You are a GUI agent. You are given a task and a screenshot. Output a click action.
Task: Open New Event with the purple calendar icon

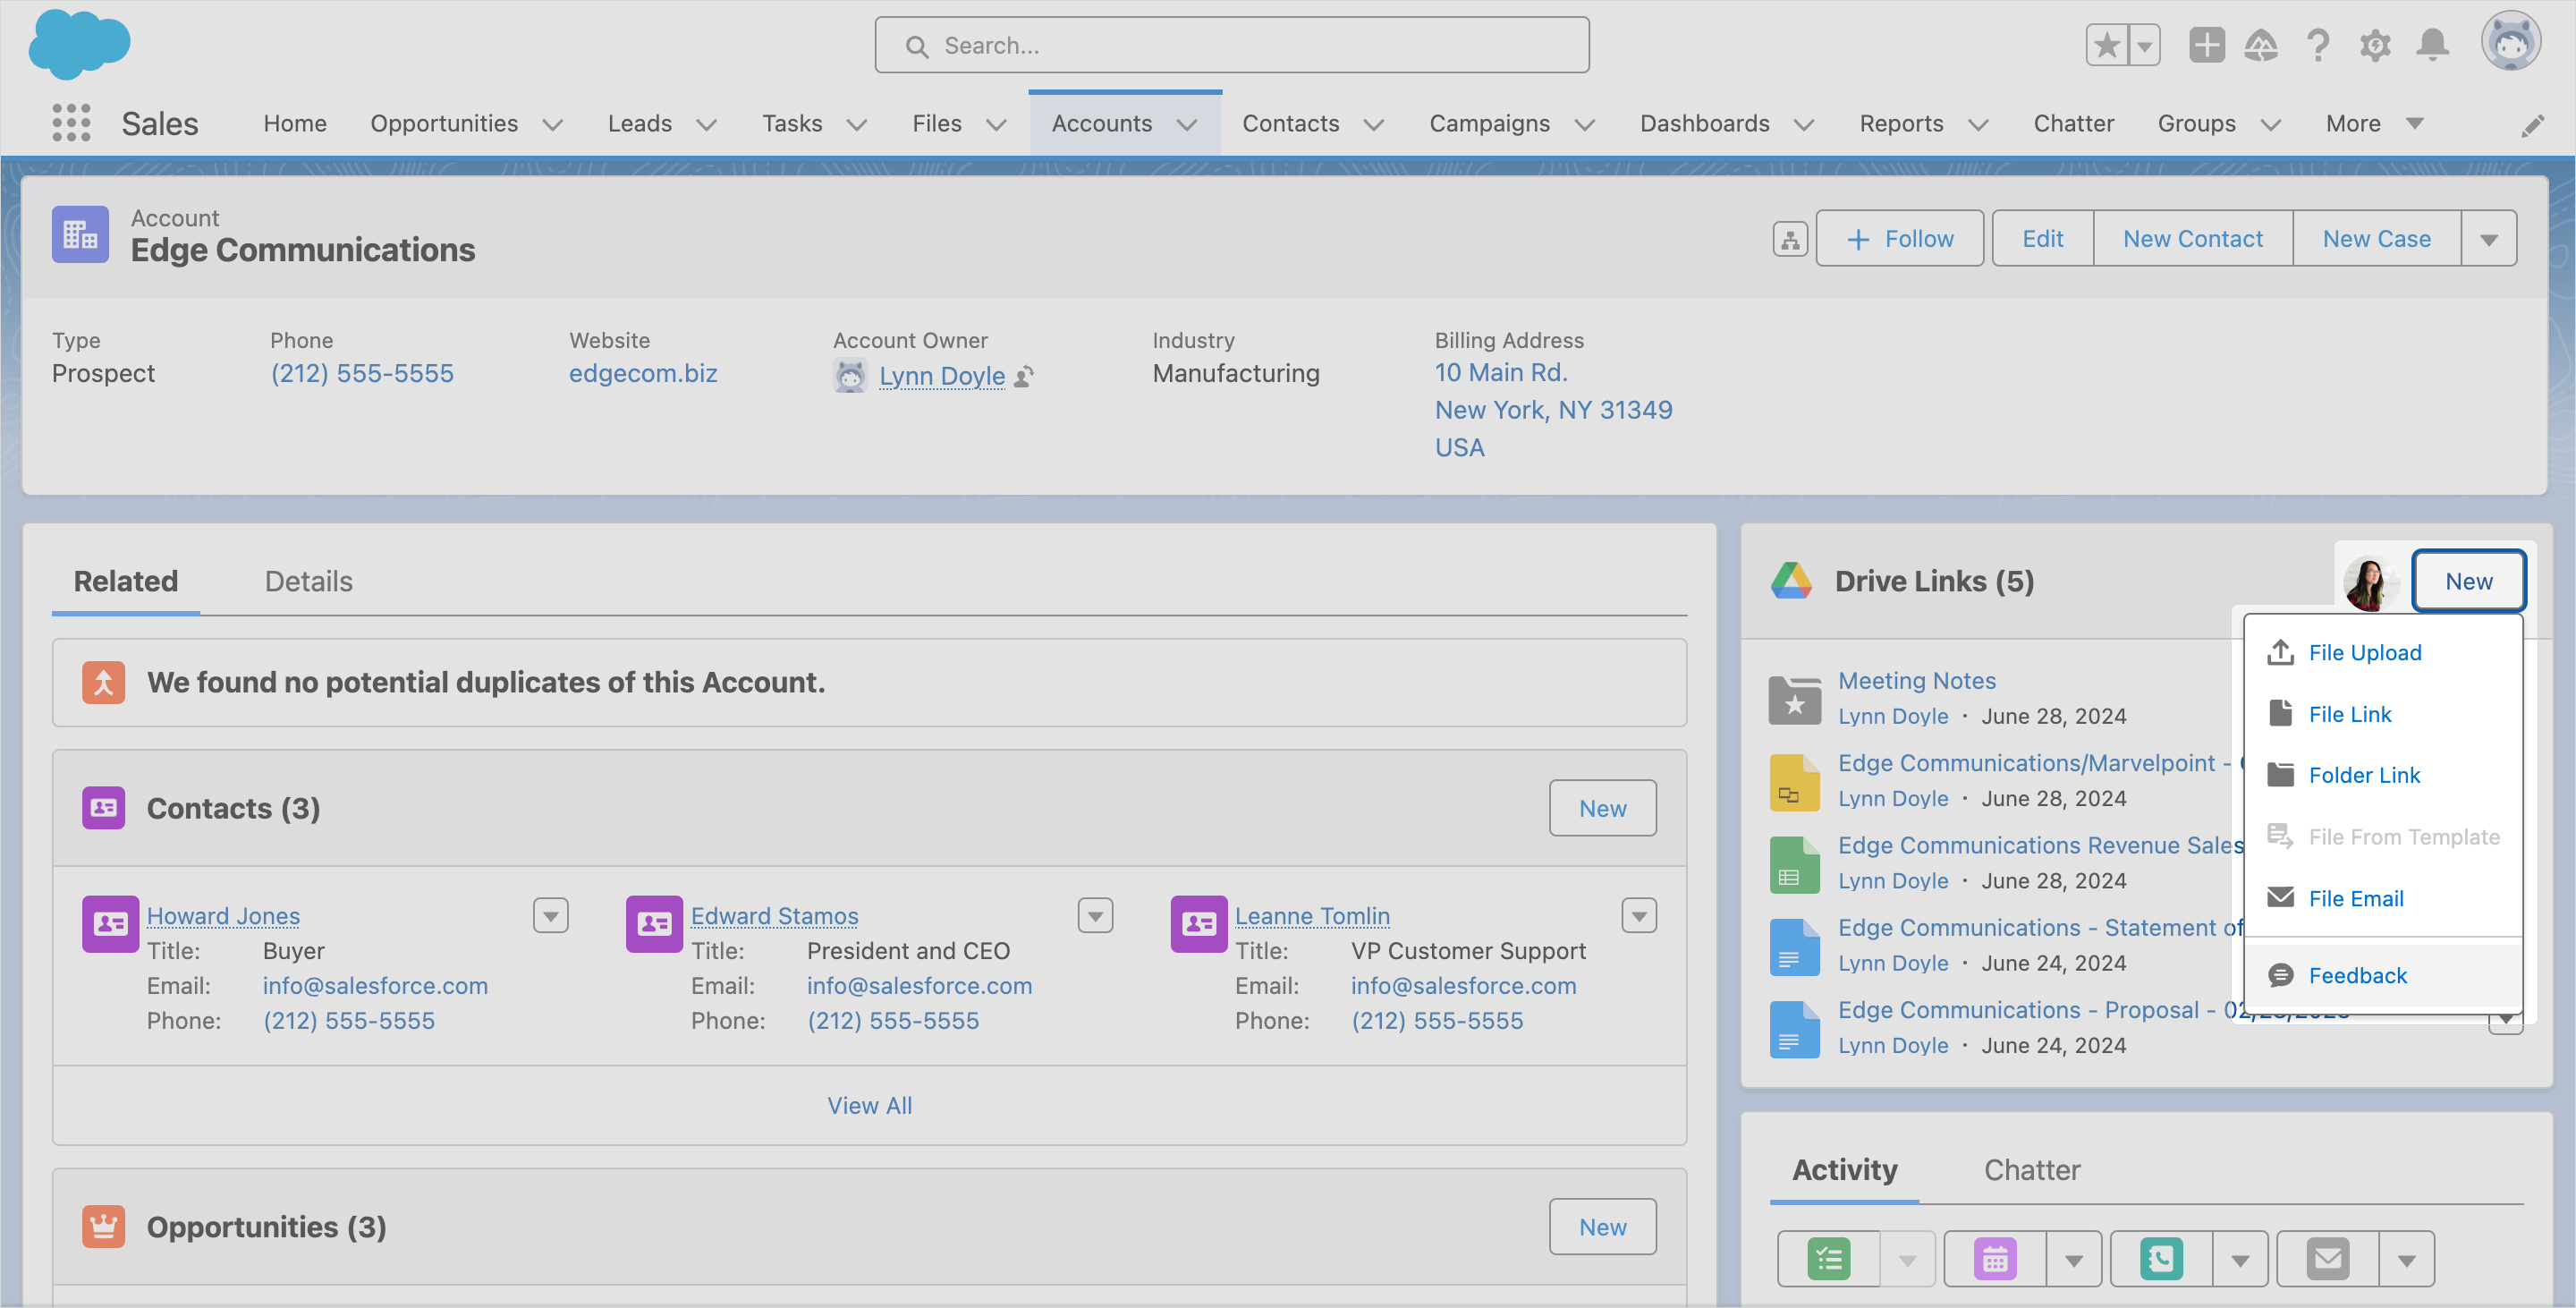pos(1993,1259)
